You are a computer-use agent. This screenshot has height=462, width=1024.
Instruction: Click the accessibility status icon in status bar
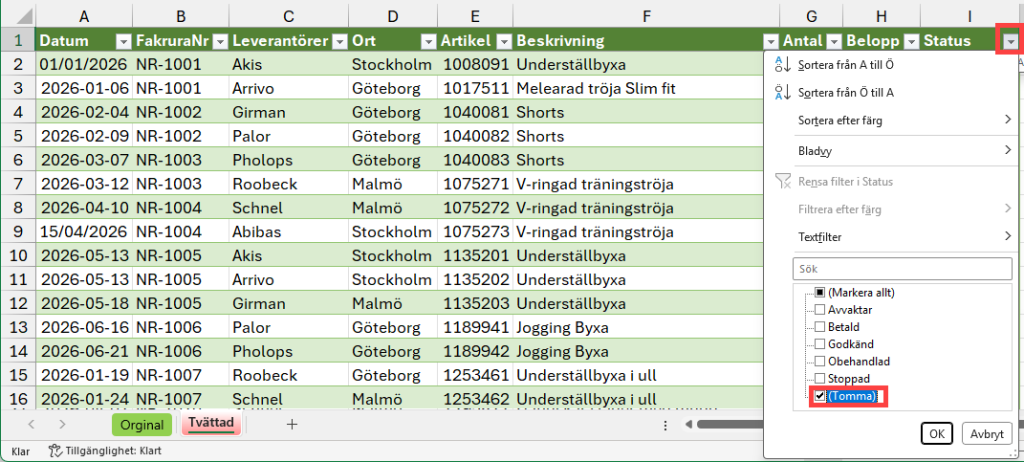(54, 451)
